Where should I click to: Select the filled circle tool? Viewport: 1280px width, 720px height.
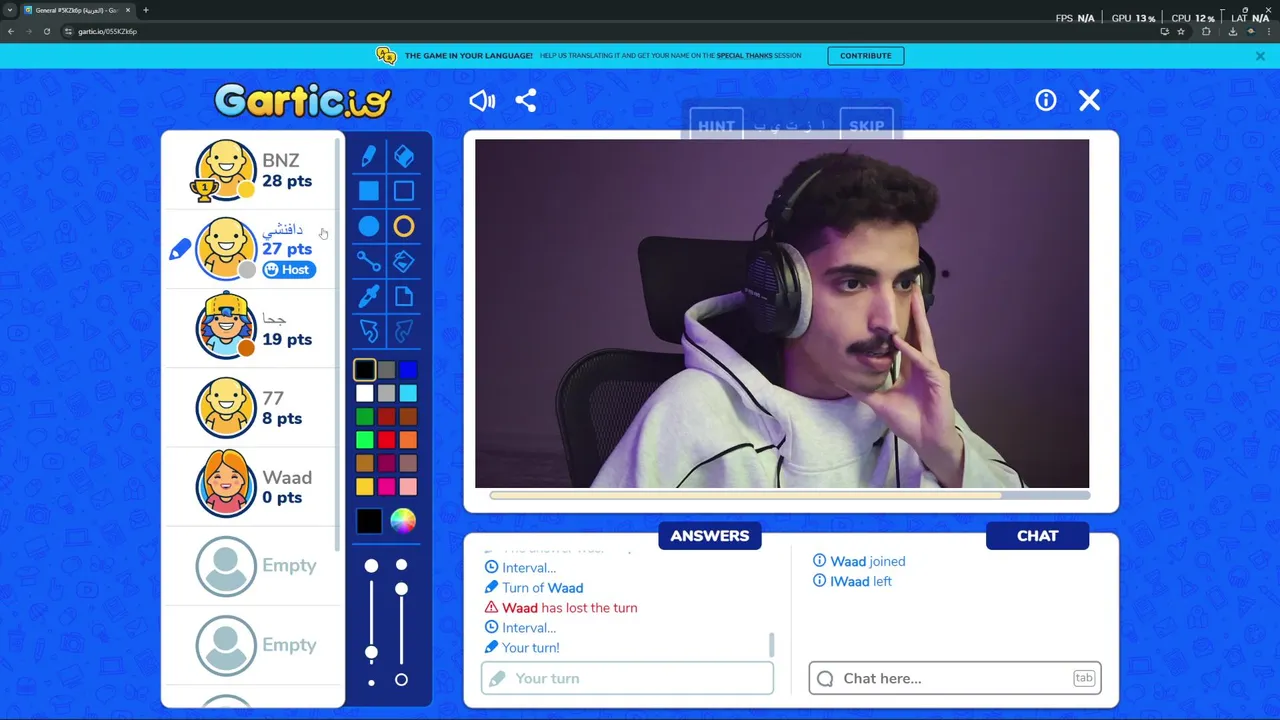point(369,226)
